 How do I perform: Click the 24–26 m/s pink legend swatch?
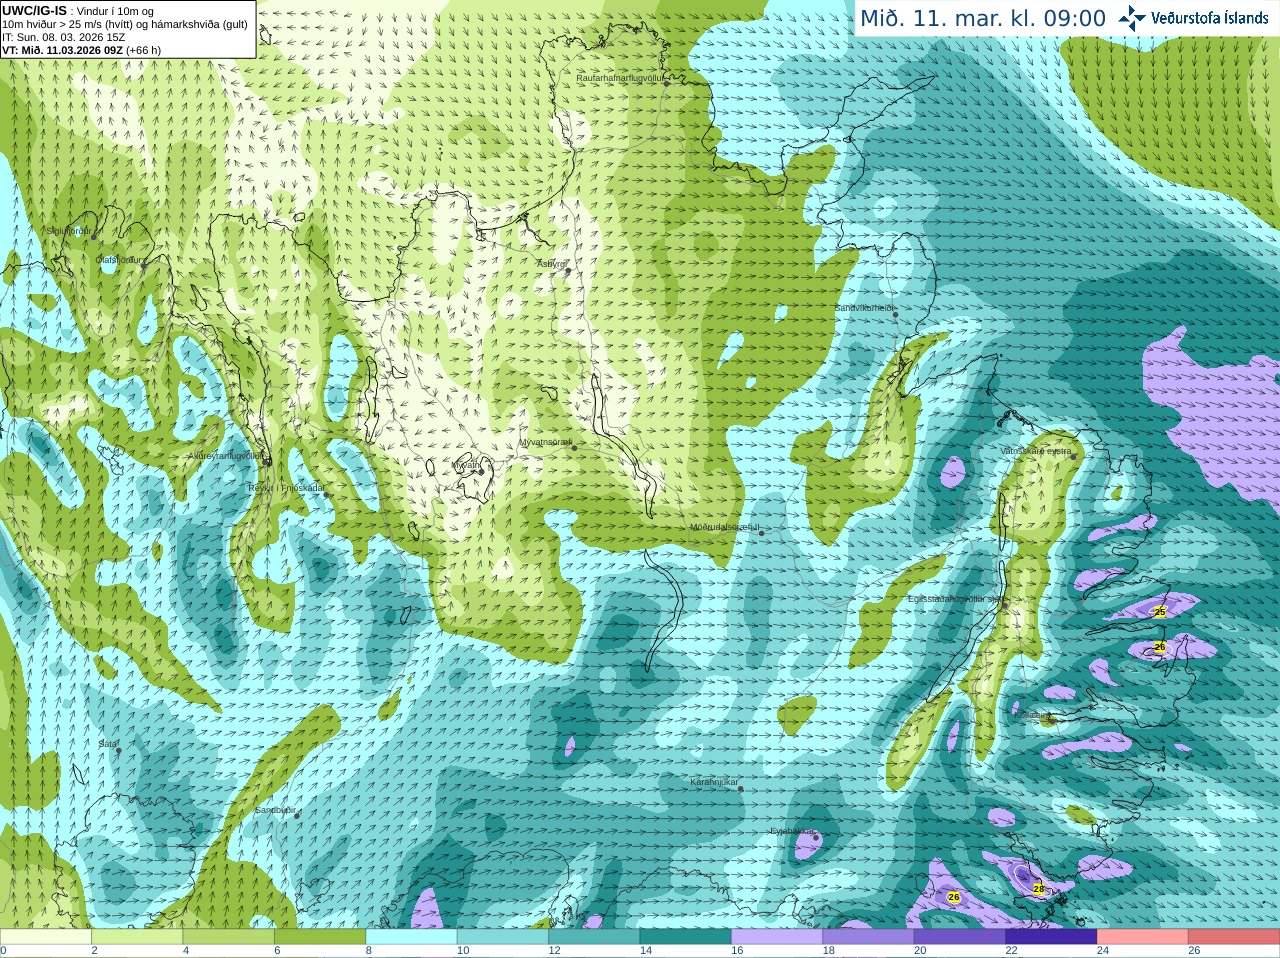pyautogui.click(x=1143, y=937)
